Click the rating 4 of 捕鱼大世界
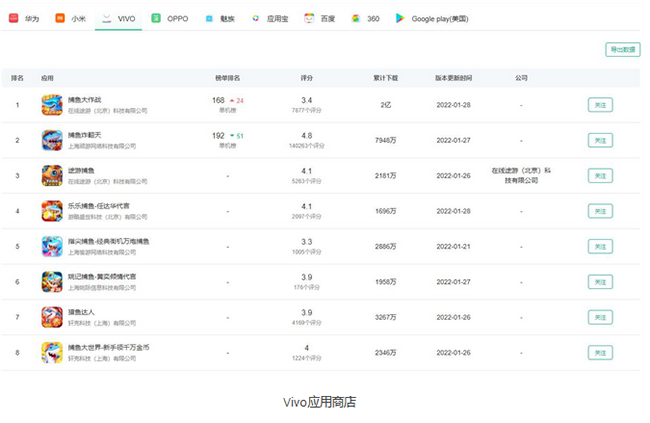650x423 pixels. 307,348
